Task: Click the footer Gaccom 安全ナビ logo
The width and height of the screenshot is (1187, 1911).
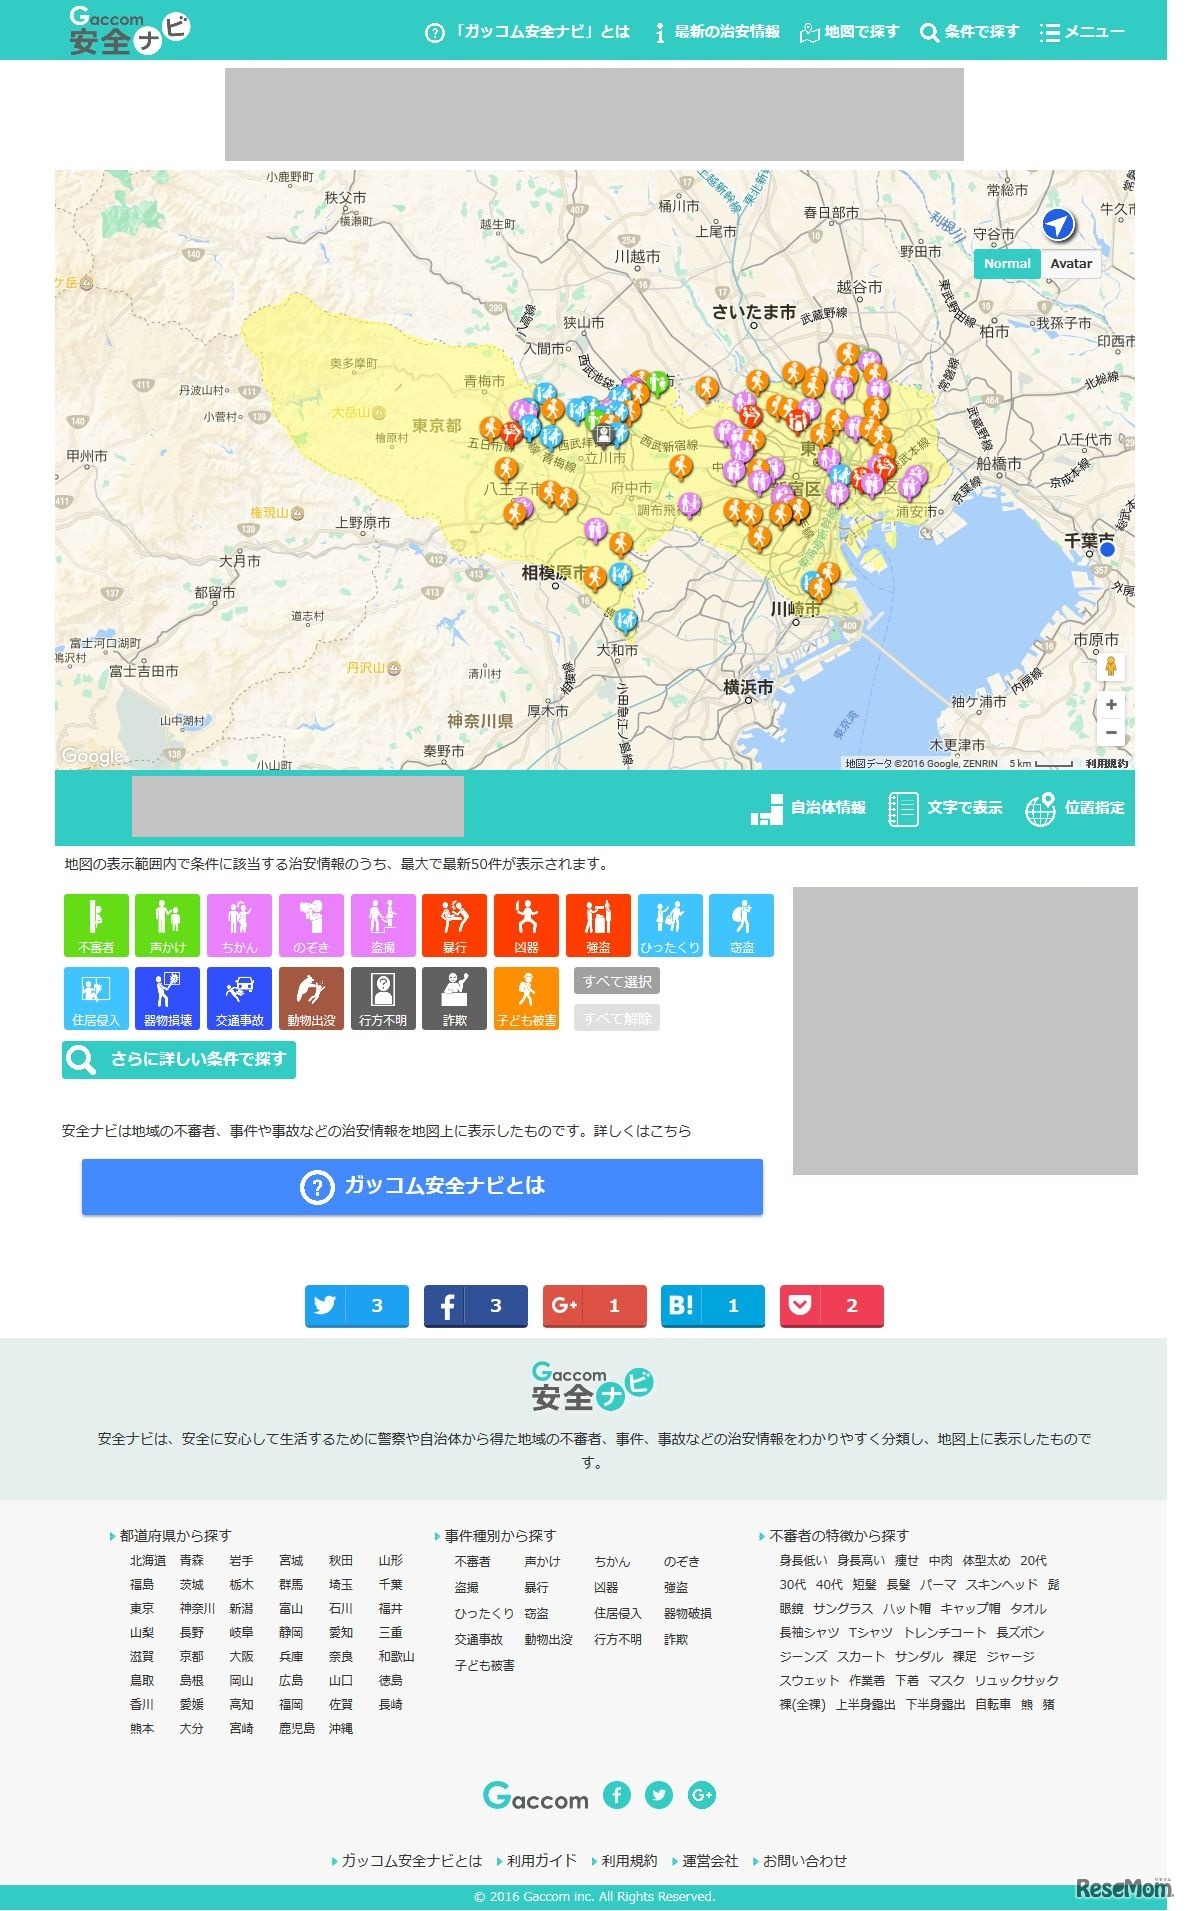Action: pos(593,1386)
